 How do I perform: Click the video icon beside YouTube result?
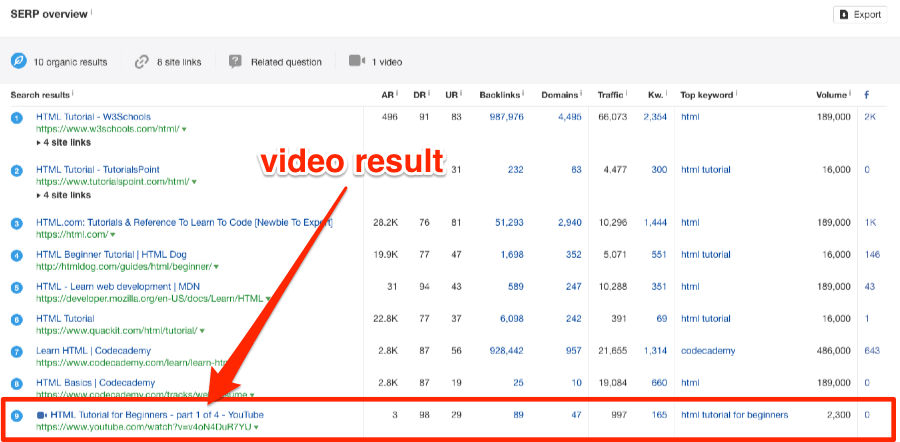(42, 415)
